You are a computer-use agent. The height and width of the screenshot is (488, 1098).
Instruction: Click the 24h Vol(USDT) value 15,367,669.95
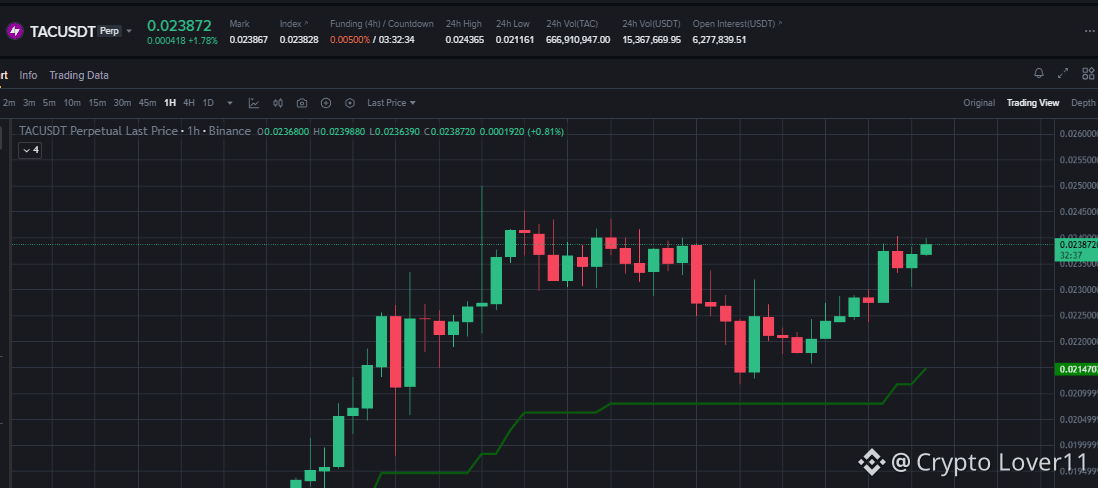[651, 39]
